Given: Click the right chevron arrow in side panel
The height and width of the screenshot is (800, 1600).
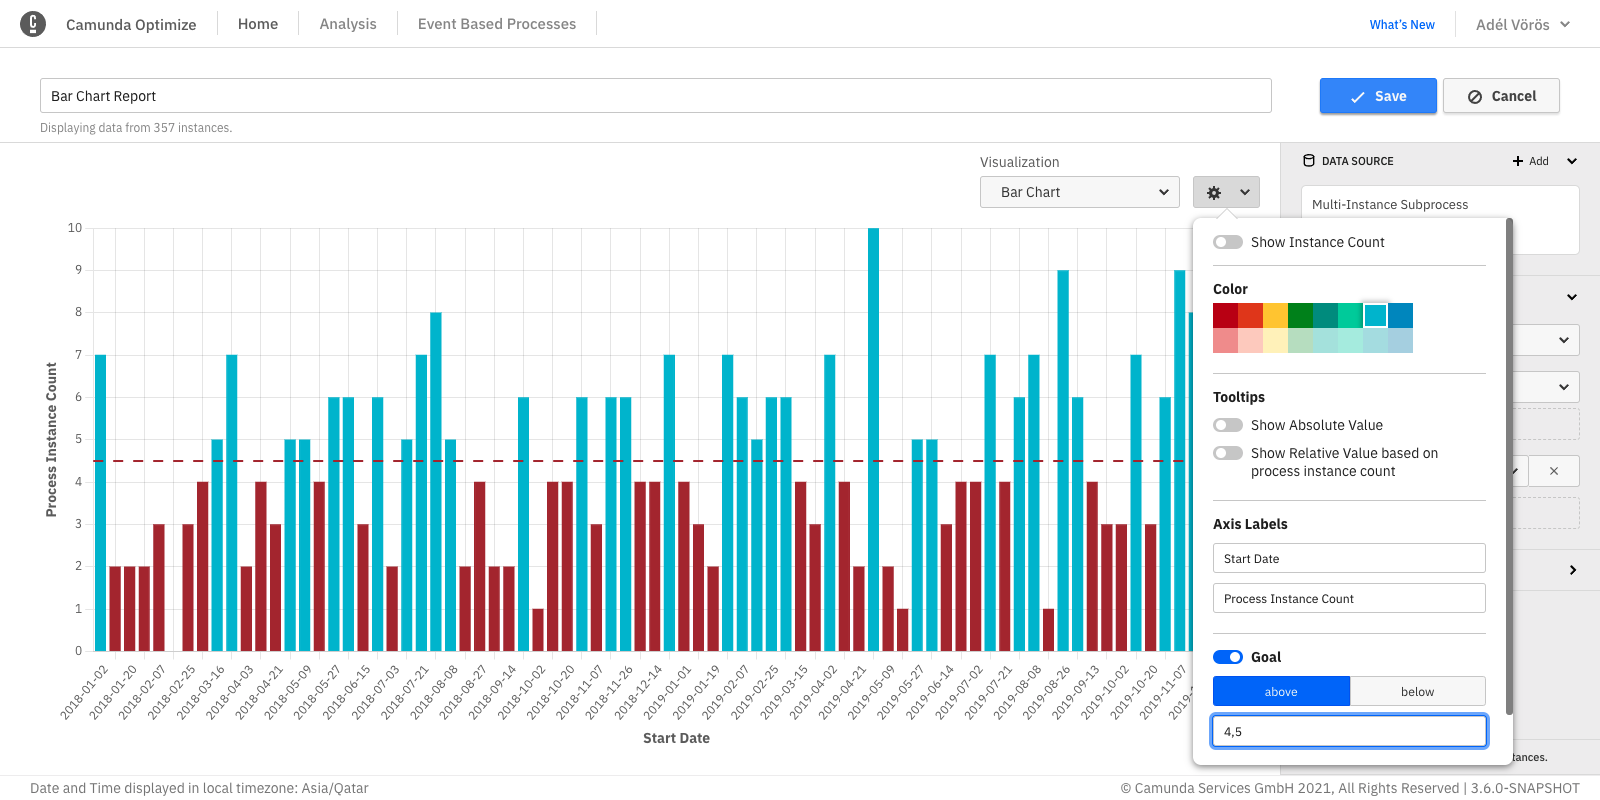Looking at the screenshot, I should [x=1572, y=570].
